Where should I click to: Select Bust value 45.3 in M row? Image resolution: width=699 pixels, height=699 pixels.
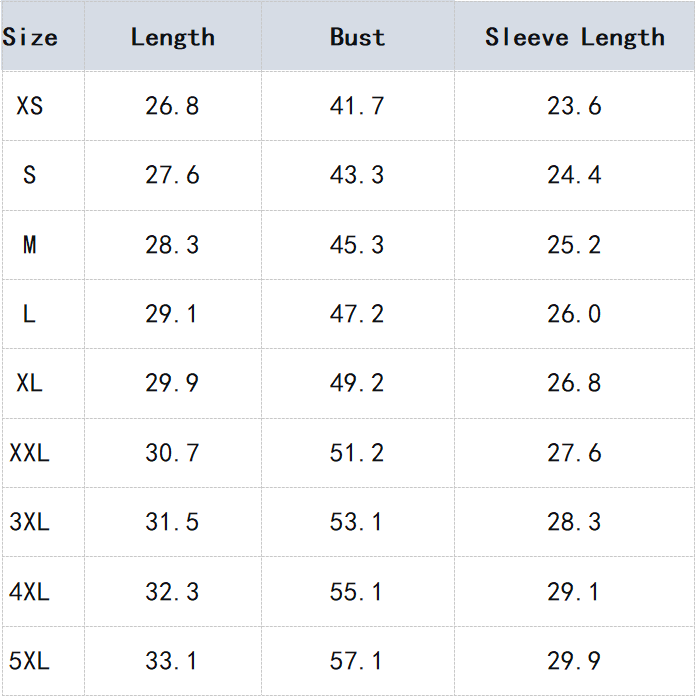click(x=357, y=245)
